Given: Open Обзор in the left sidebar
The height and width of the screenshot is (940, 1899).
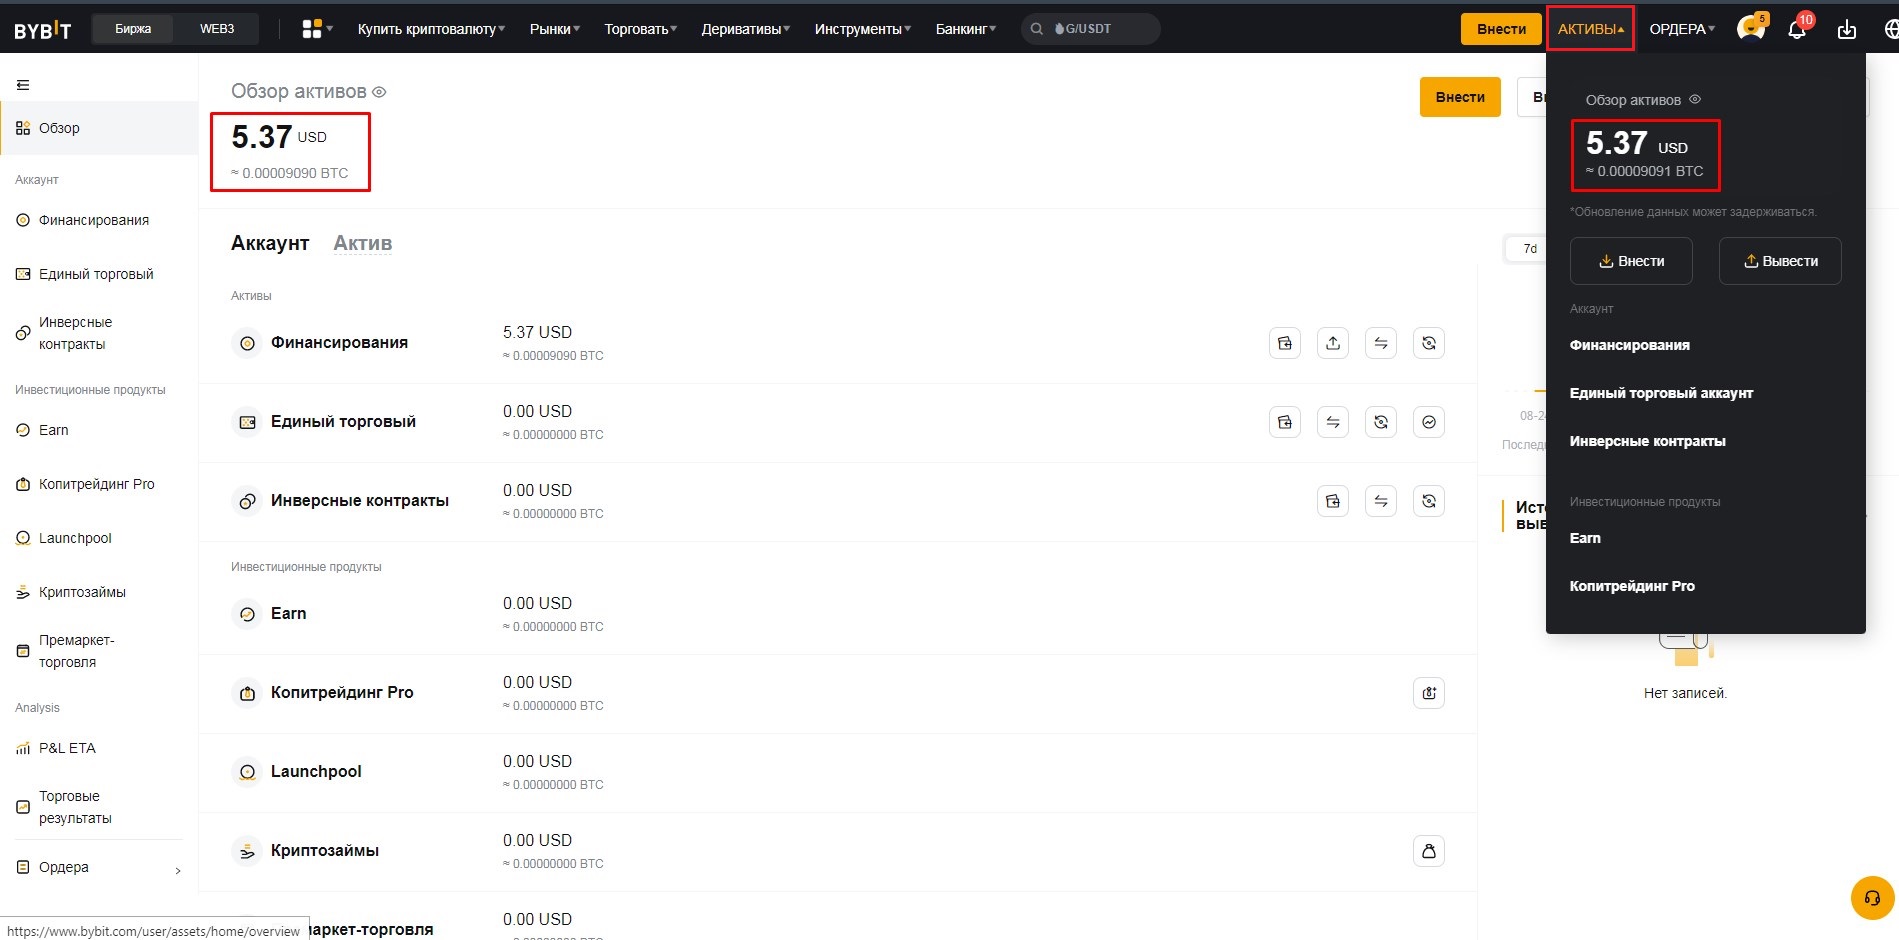Looking at the screenshot, I should point(99,128).
